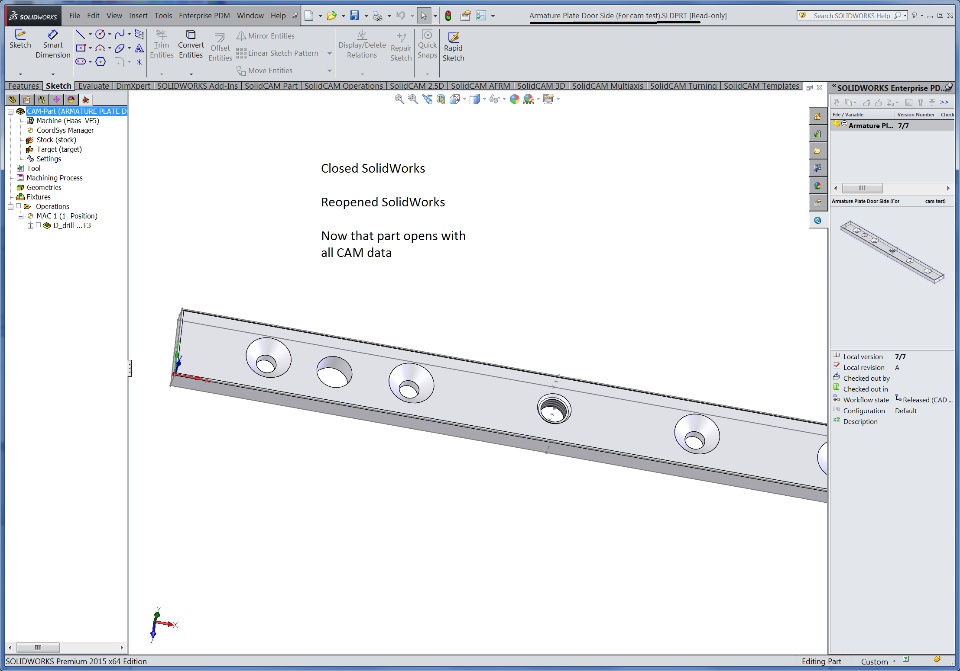Open the SOLIDWORKS Resources house tab
Screen dimensions: 960x671
(817, 116)
